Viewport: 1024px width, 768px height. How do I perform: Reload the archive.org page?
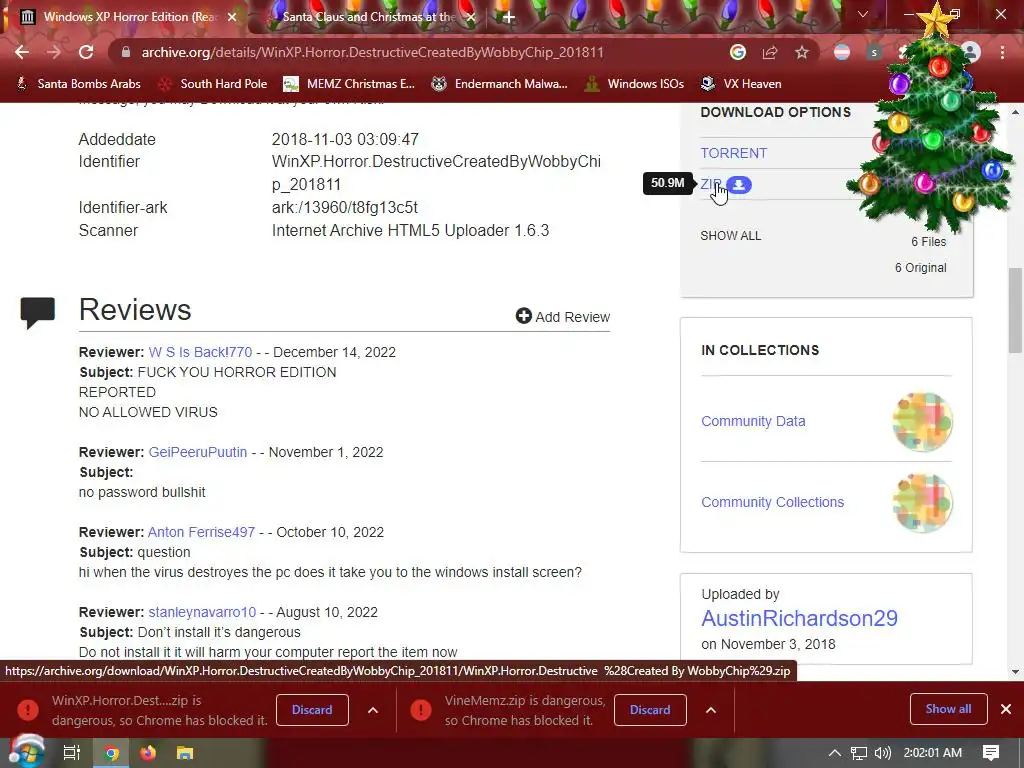coord(86,52)
